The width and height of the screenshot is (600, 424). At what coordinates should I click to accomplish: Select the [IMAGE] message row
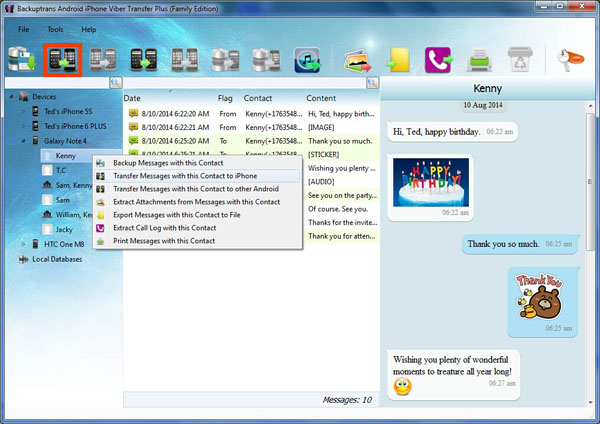pyautogui.click(x=251, y=127)
